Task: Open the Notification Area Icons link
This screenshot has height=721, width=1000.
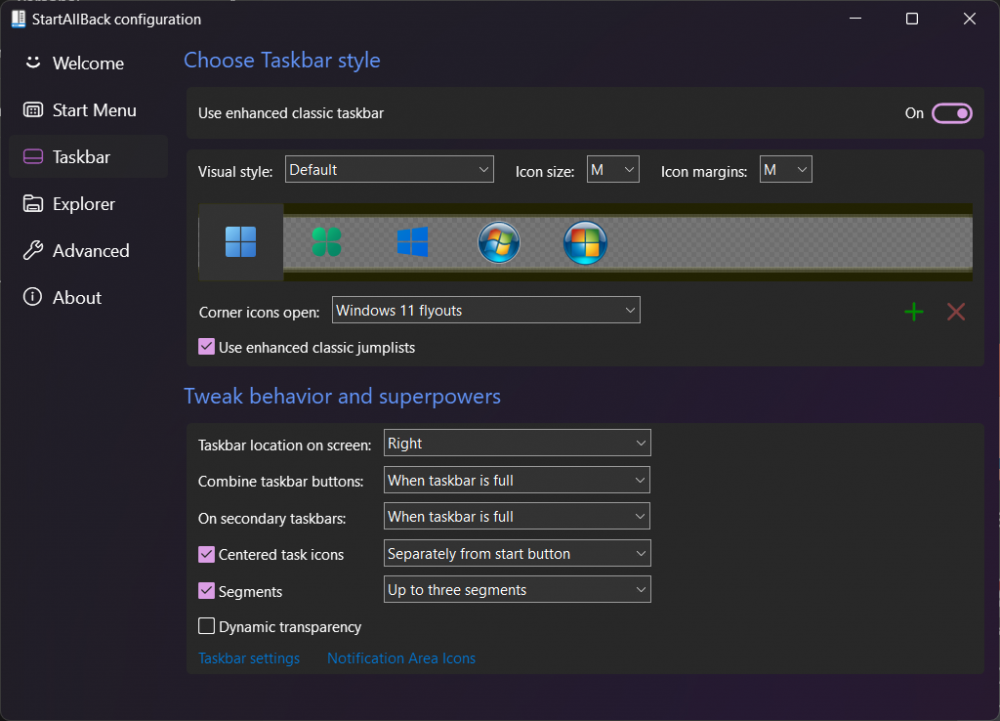Action: (401, 658)
